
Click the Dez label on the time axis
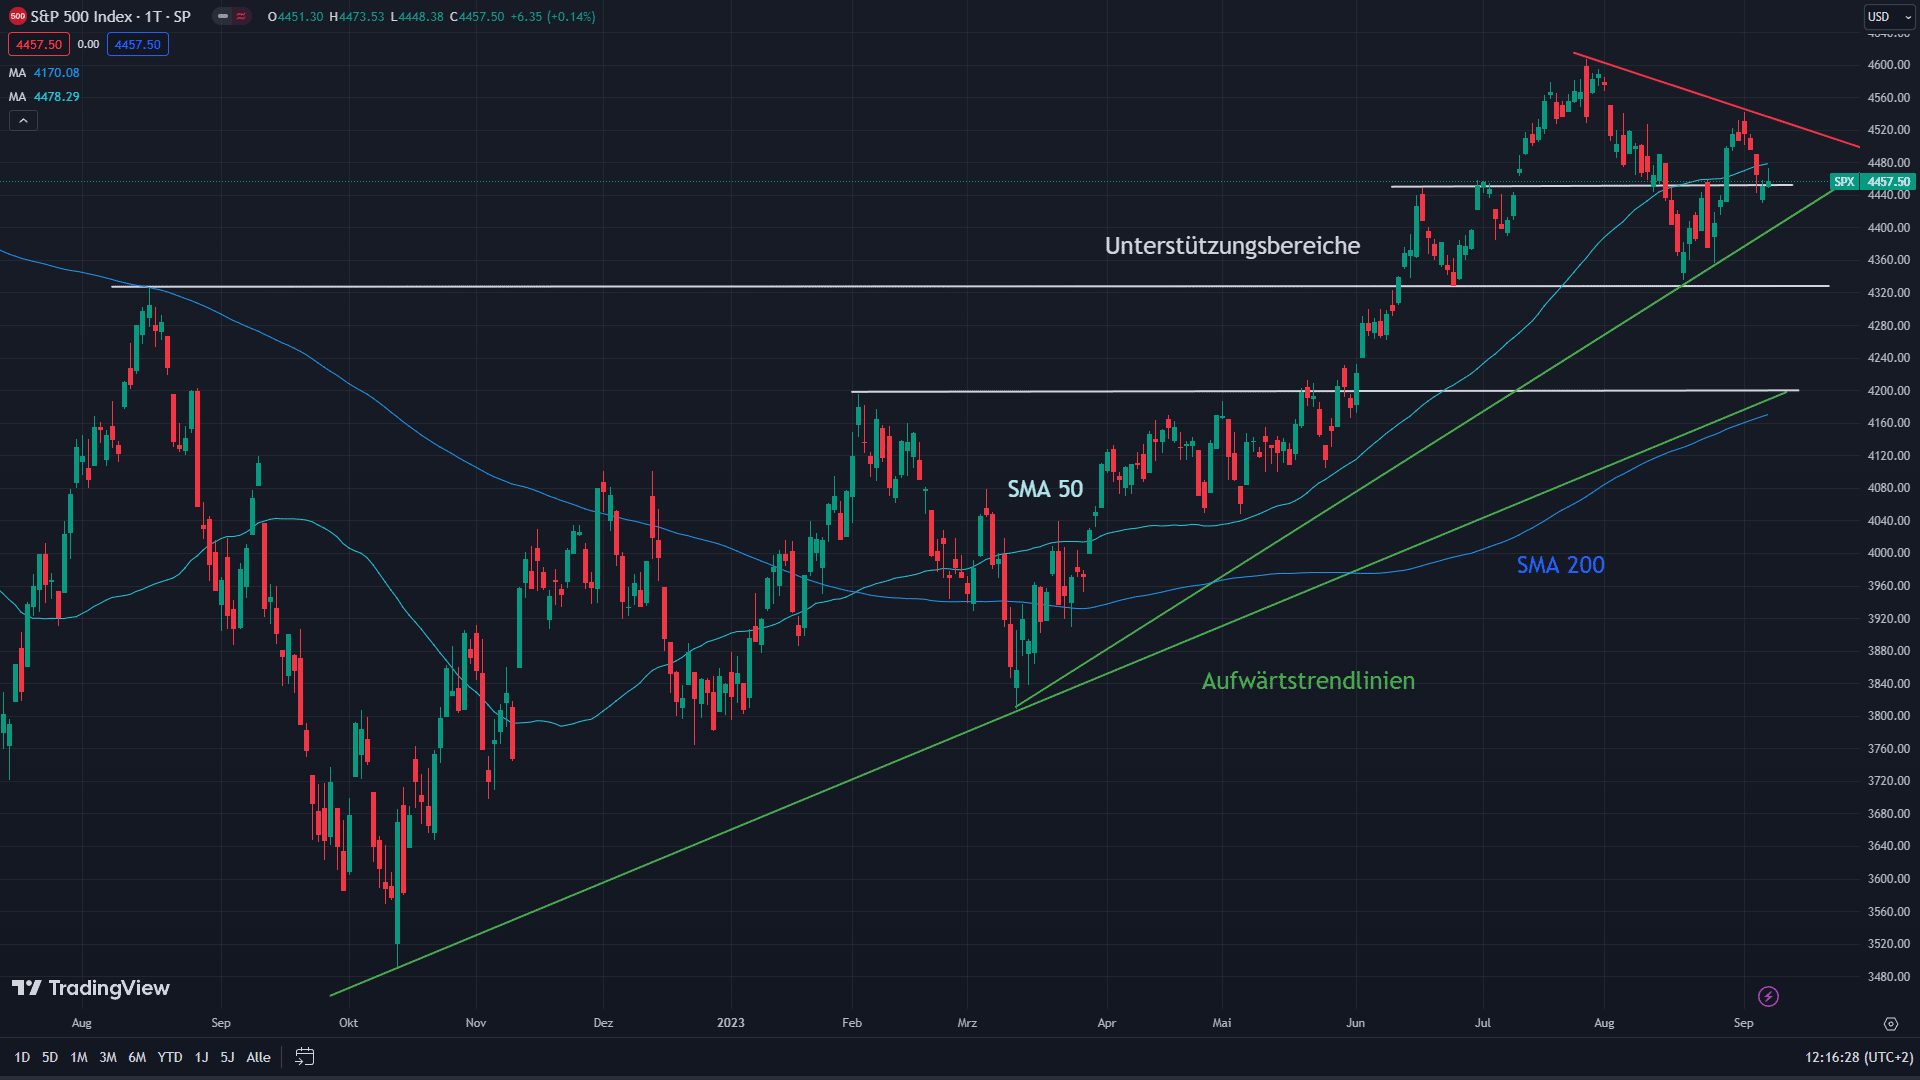[603, 1023]
